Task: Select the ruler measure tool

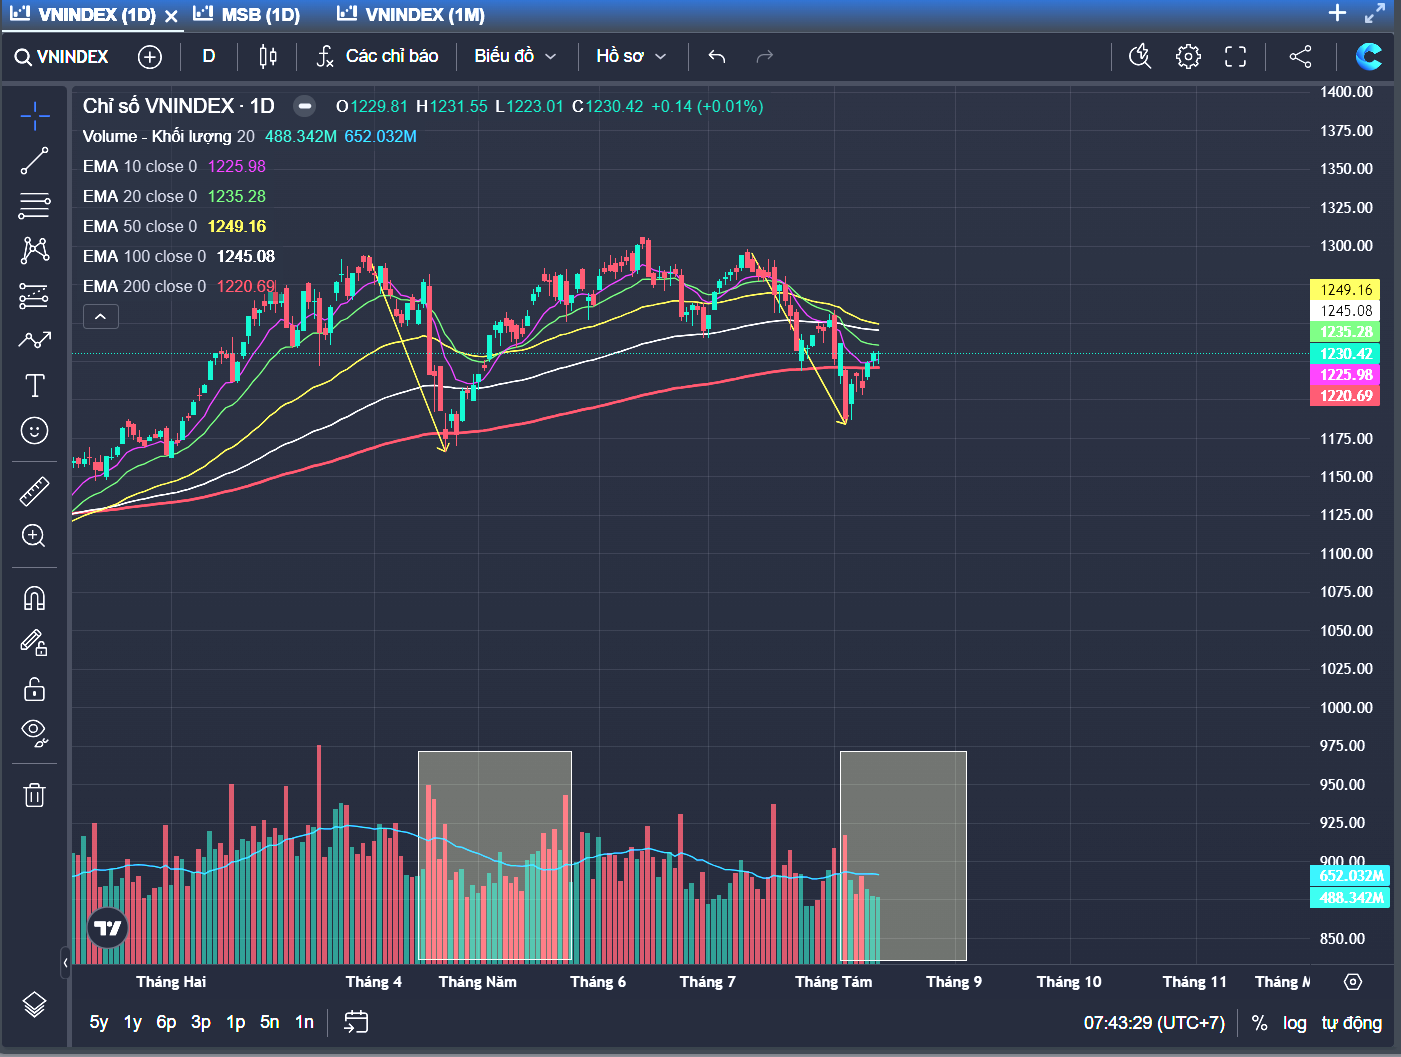Action: click(34, 491)
